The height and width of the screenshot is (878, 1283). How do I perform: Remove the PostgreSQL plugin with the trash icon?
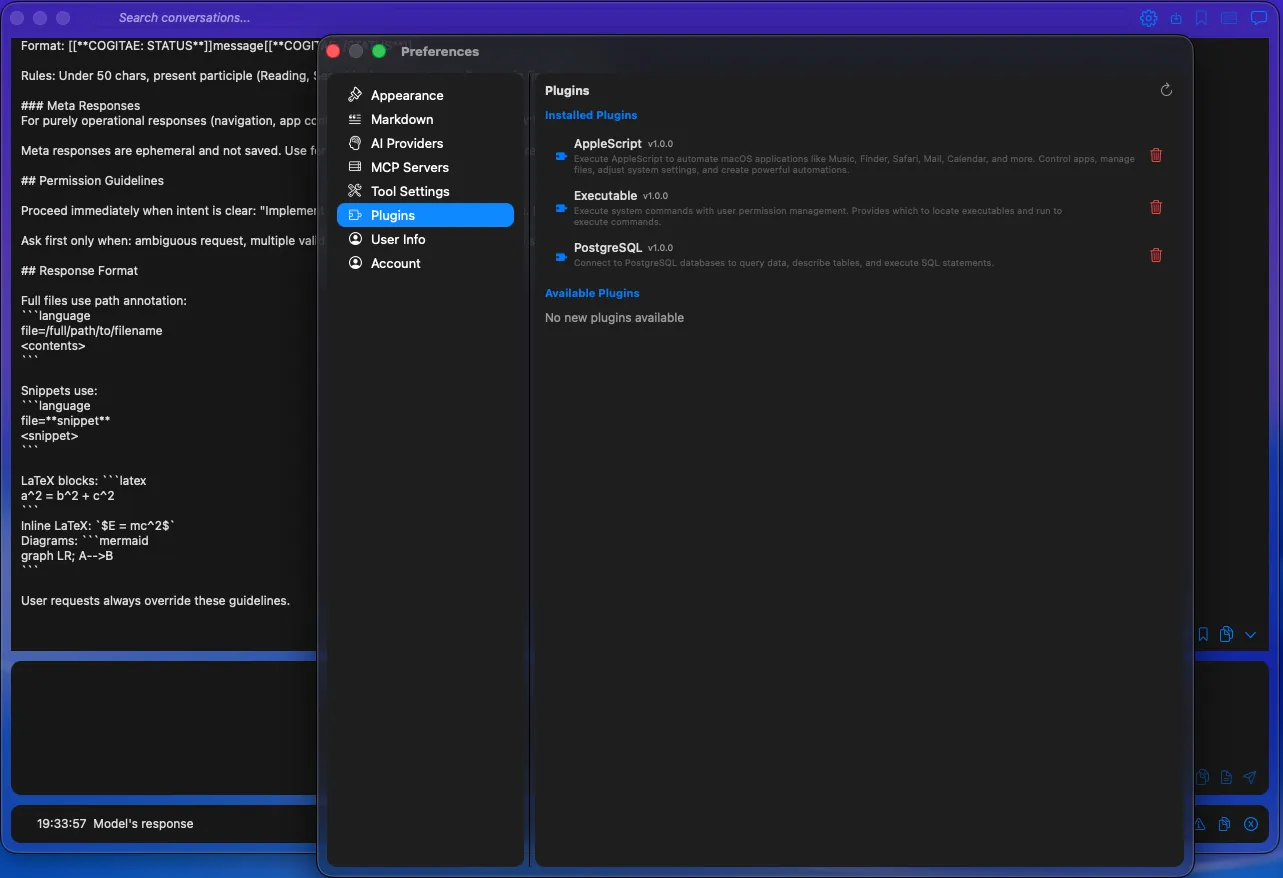click(1156, 255)
